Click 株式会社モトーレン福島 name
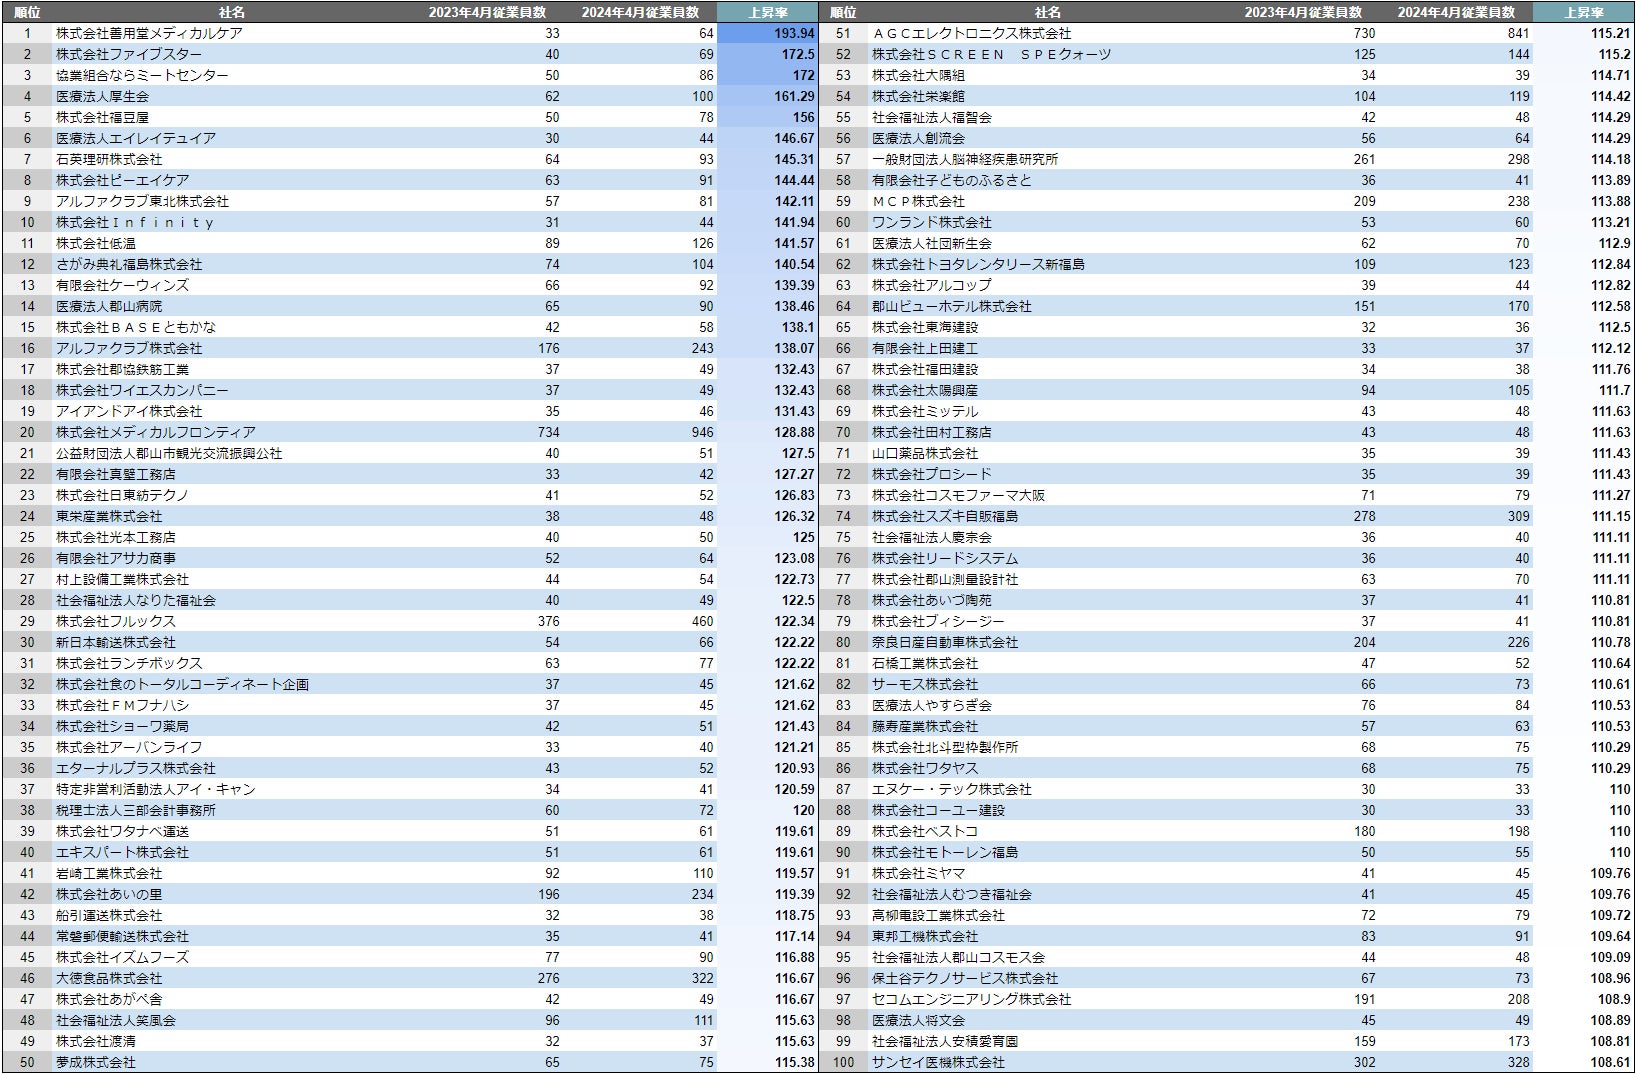Screen dimensions: 1636x1074 point(945,852)
